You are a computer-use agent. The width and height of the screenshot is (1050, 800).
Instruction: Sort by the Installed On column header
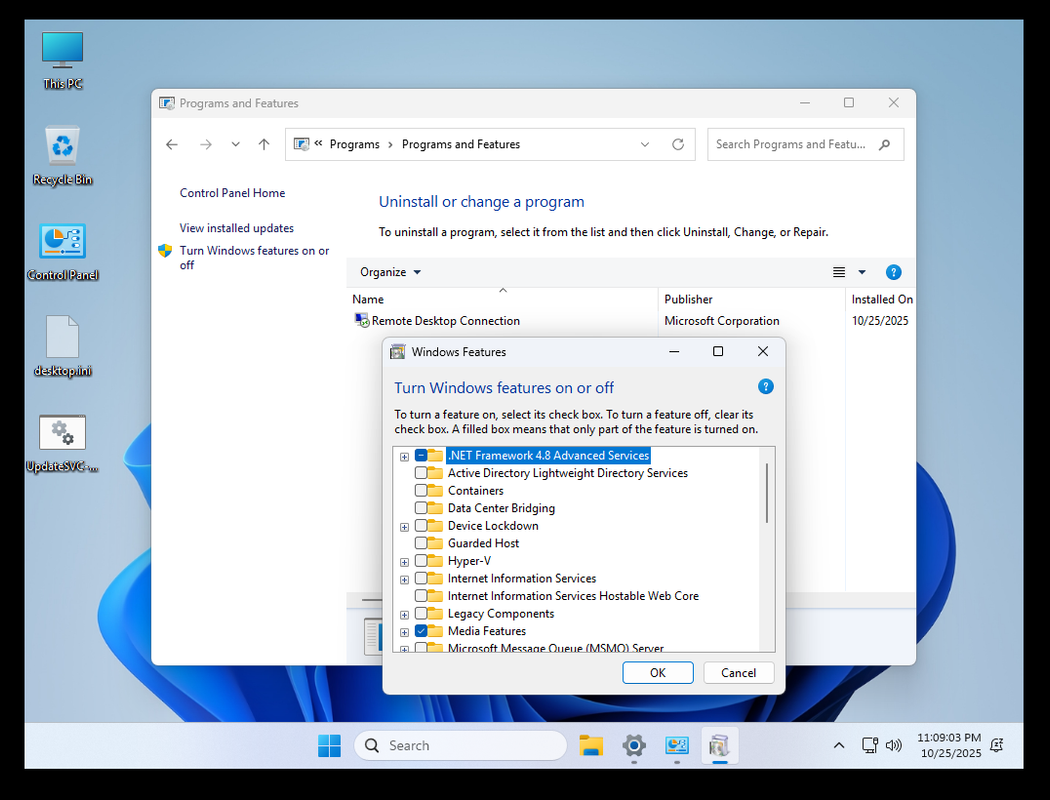881,299
